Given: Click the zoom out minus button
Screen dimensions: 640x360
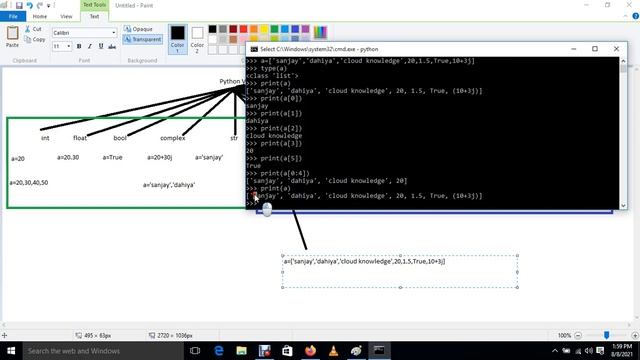Looking at the screenshot, I should point(578,336).
